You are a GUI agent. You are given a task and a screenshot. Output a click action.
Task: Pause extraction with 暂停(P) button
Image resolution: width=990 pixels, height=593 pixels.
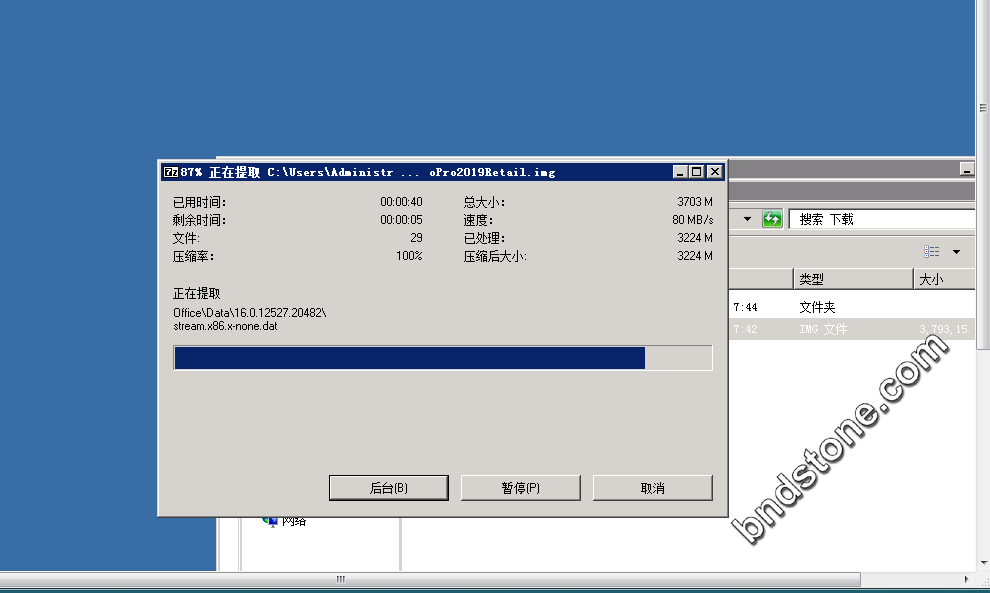(x=520, y=488)
